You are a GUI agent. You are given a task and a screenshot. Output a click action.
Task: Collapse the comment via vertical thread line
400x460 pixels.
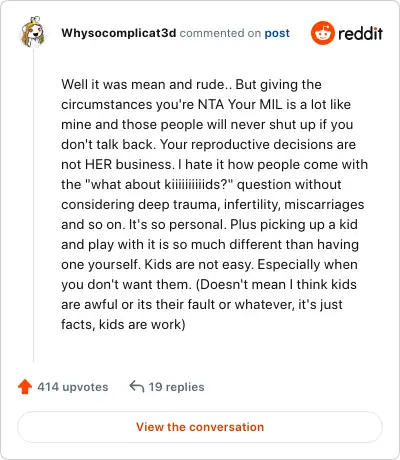tap(33, 205)
